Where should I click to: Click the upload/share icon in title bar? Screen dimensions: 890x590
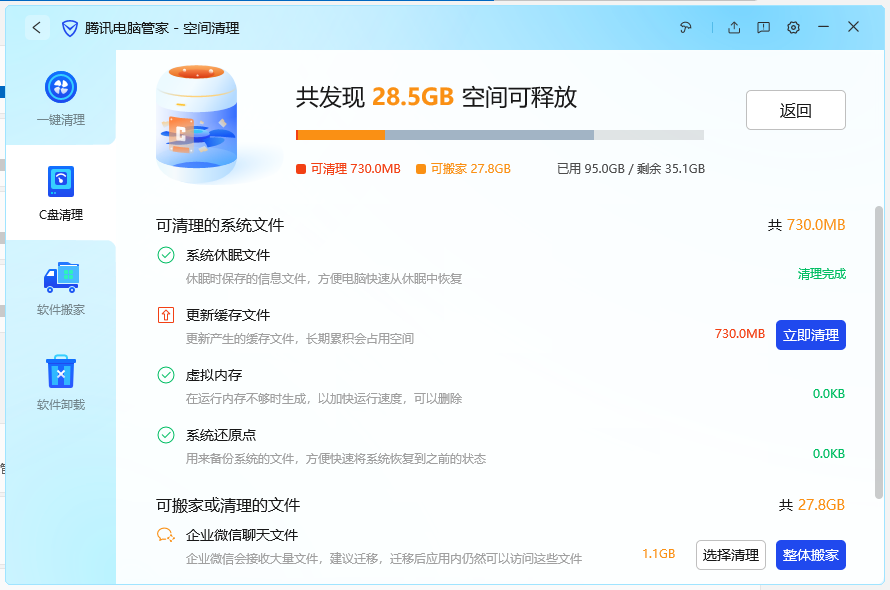(734, 27)
